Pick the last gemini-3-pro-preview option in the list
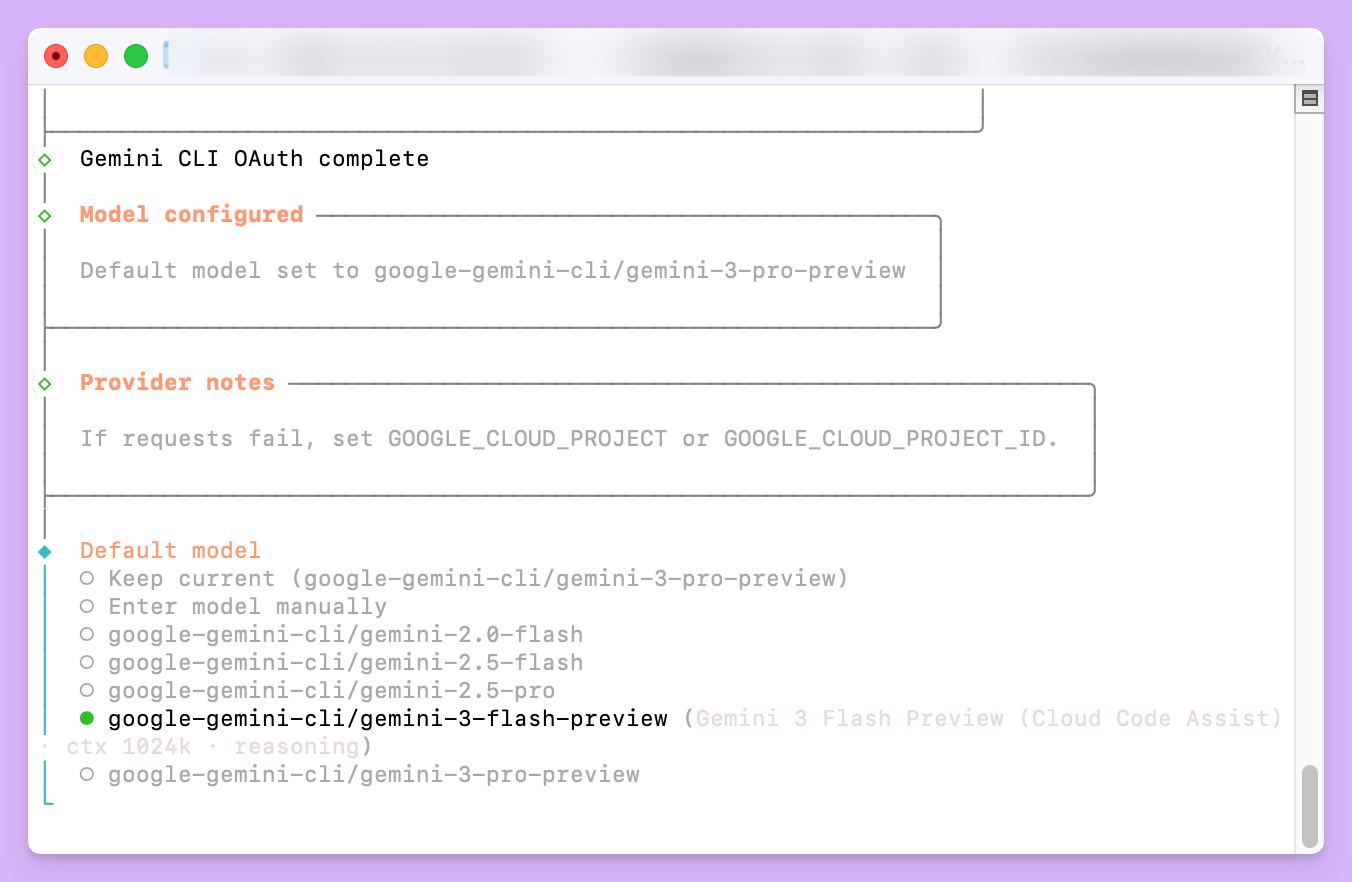Viewport: 1352px width, 882px height. (x=87, y=775)
